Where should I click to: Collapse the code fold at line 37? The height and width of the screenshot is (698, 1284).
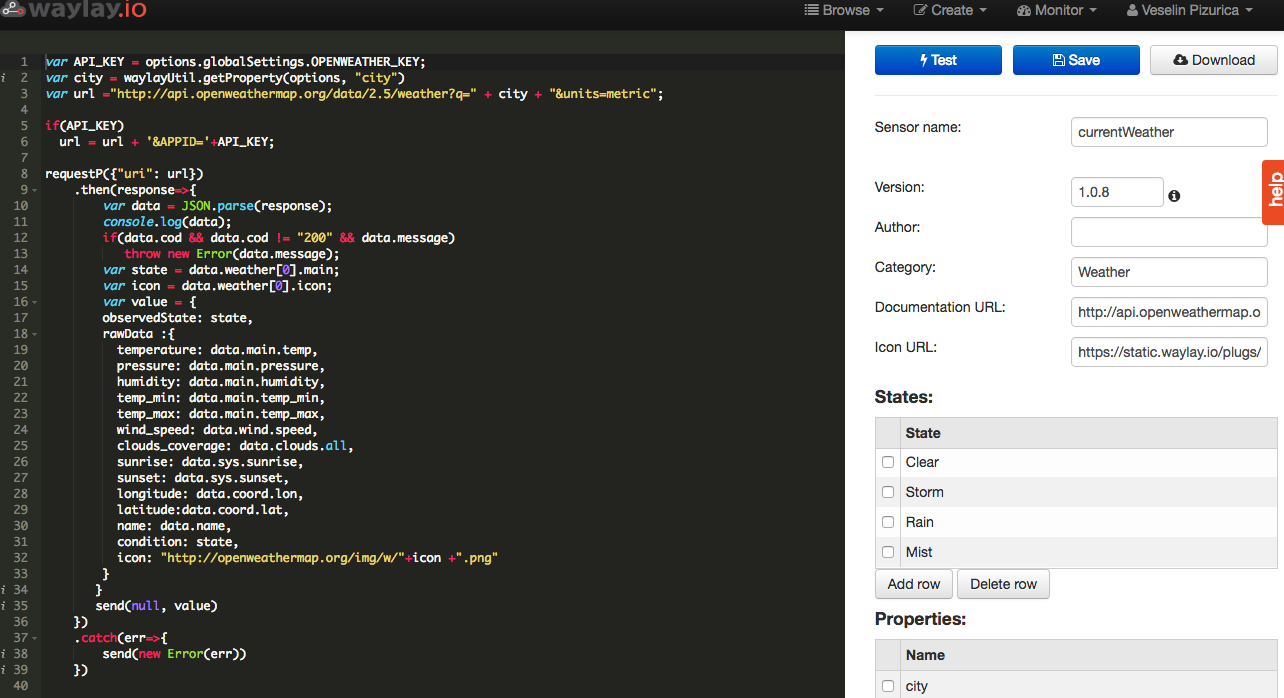pos(35,638)
